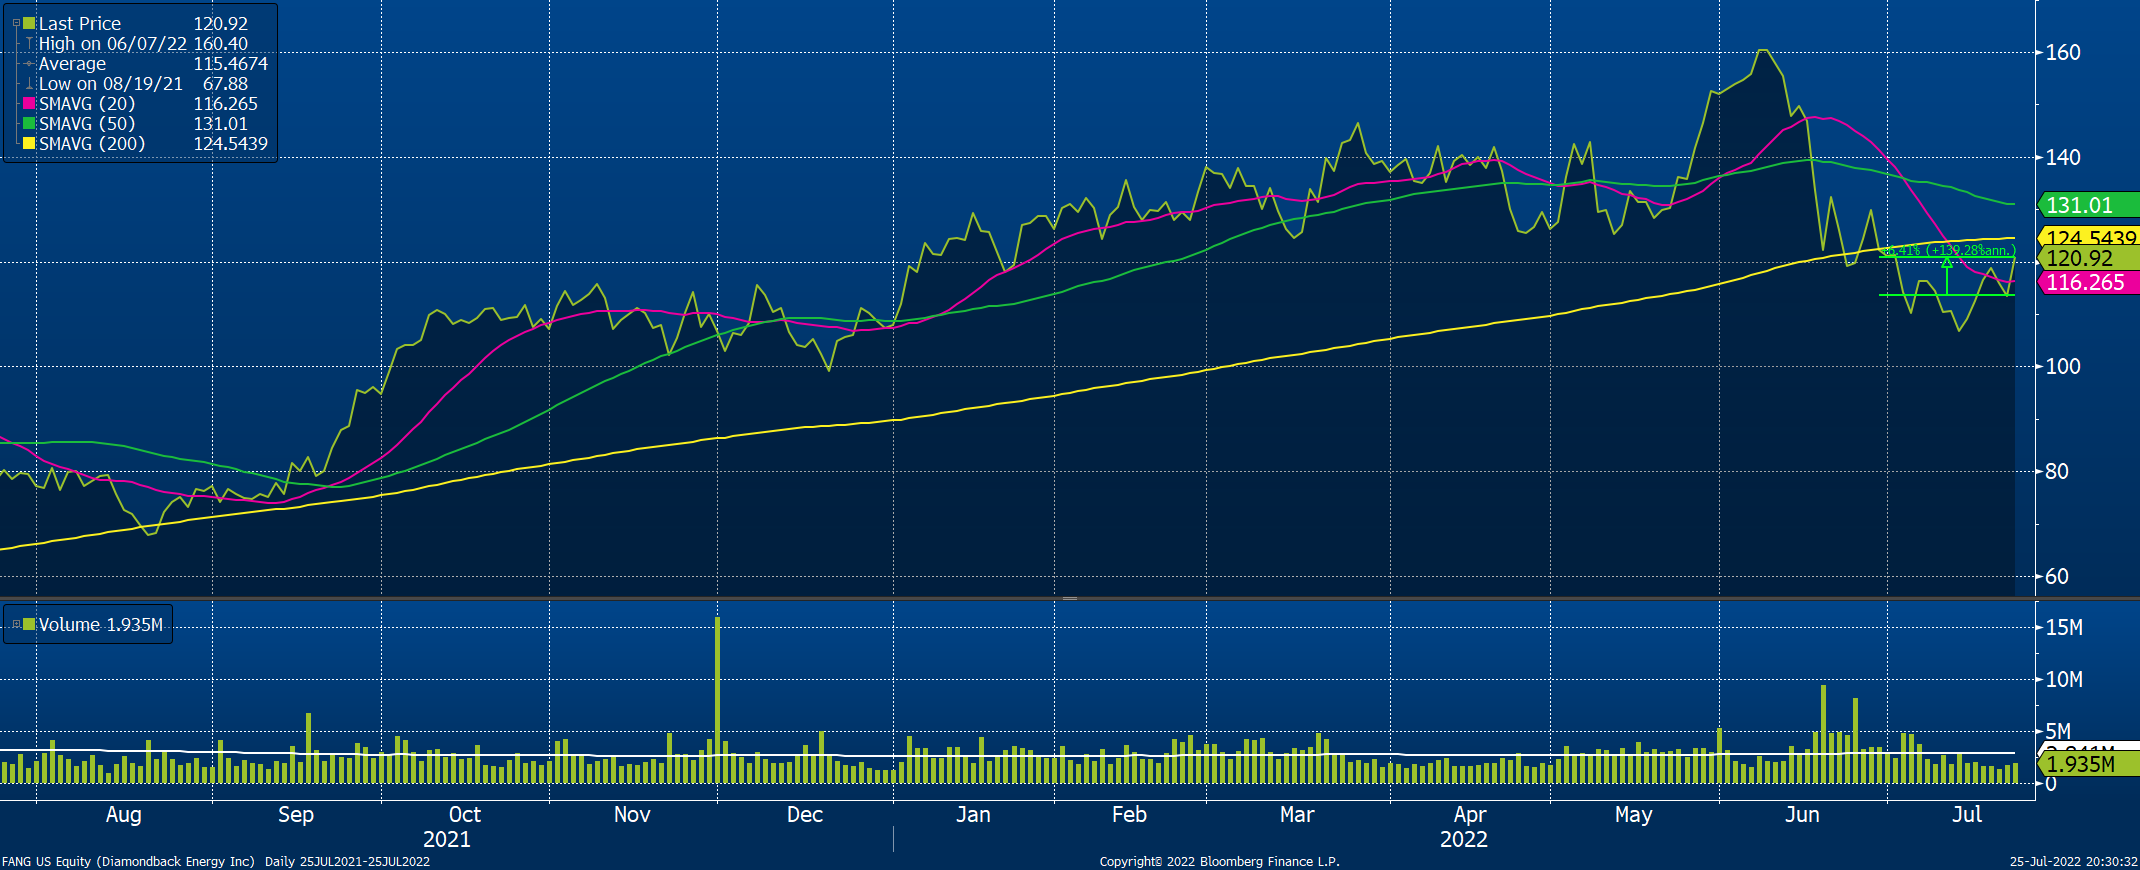Screen dimensions: 2140x870
Task: Click the 160 price axis label
Action: 2063,53
